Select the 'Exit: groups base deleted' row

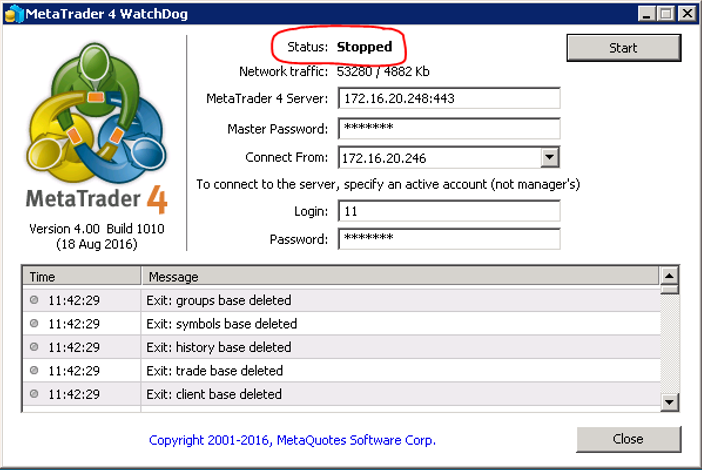342,300
